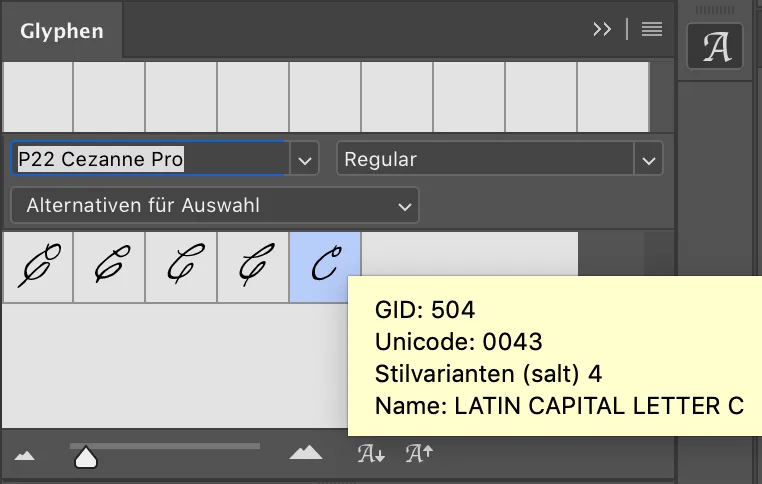
Task: Collapse the panel with double chevron icon
Action: click(602, 30)
